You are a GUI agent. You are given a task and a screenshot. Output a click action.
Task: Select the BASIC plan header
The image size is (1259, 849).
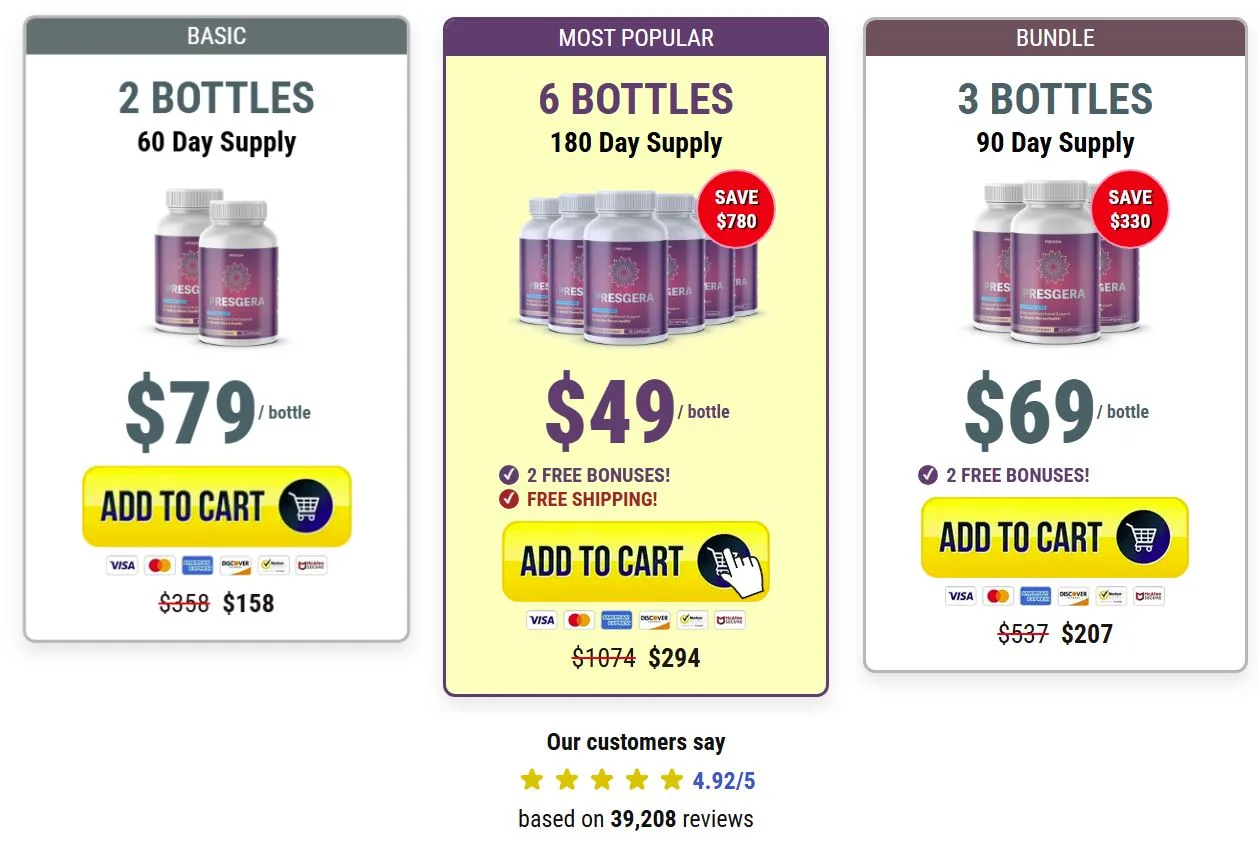(x=216, y=36)
